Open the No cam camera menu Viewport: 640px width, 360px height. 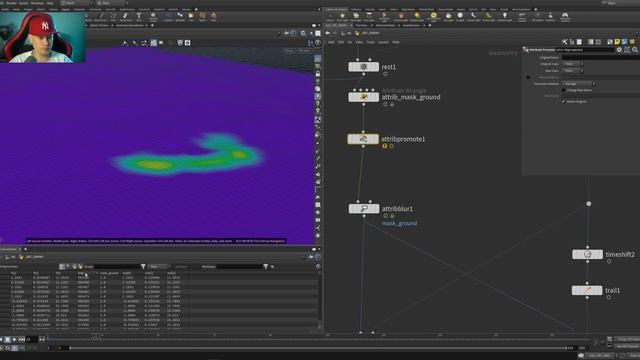pyautogui.click(x=304, y=51)
